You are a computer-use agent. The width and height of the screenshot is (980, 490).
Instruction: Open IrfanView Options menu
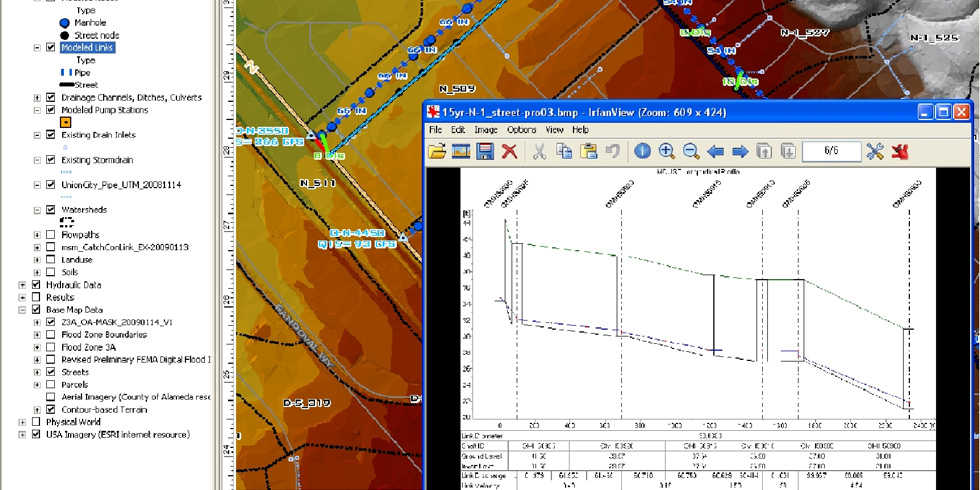(x=521, y=130)
